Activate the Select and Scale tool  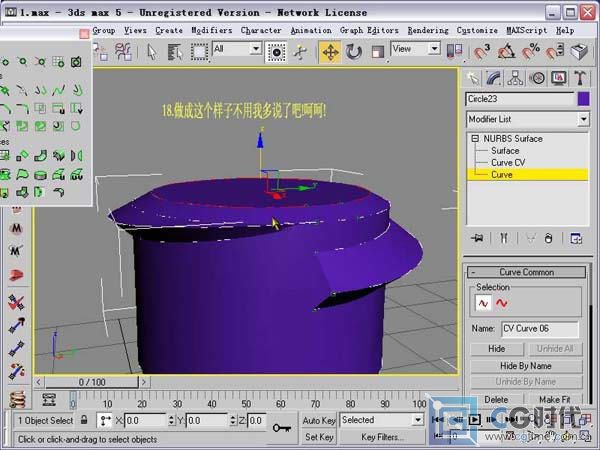click(x=377, y=52)
